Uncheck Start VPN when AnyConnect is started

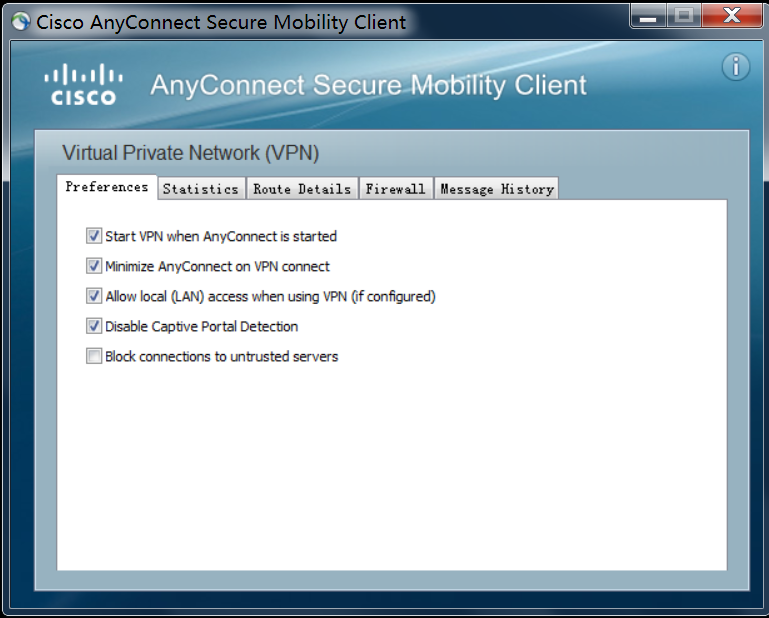tap(94, 236)
